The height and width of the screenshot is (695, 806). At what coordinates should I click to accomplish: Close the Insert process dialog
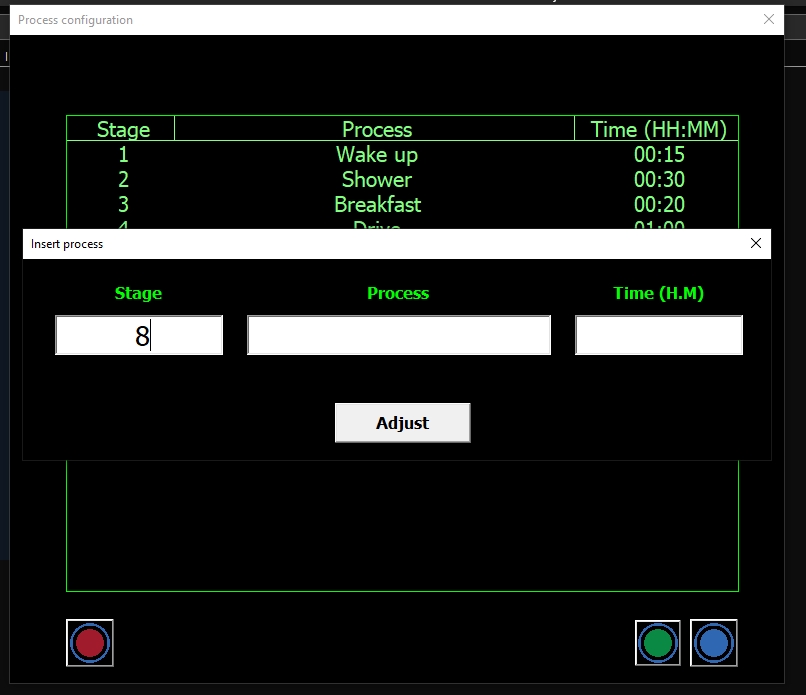(x=756, y=243)
